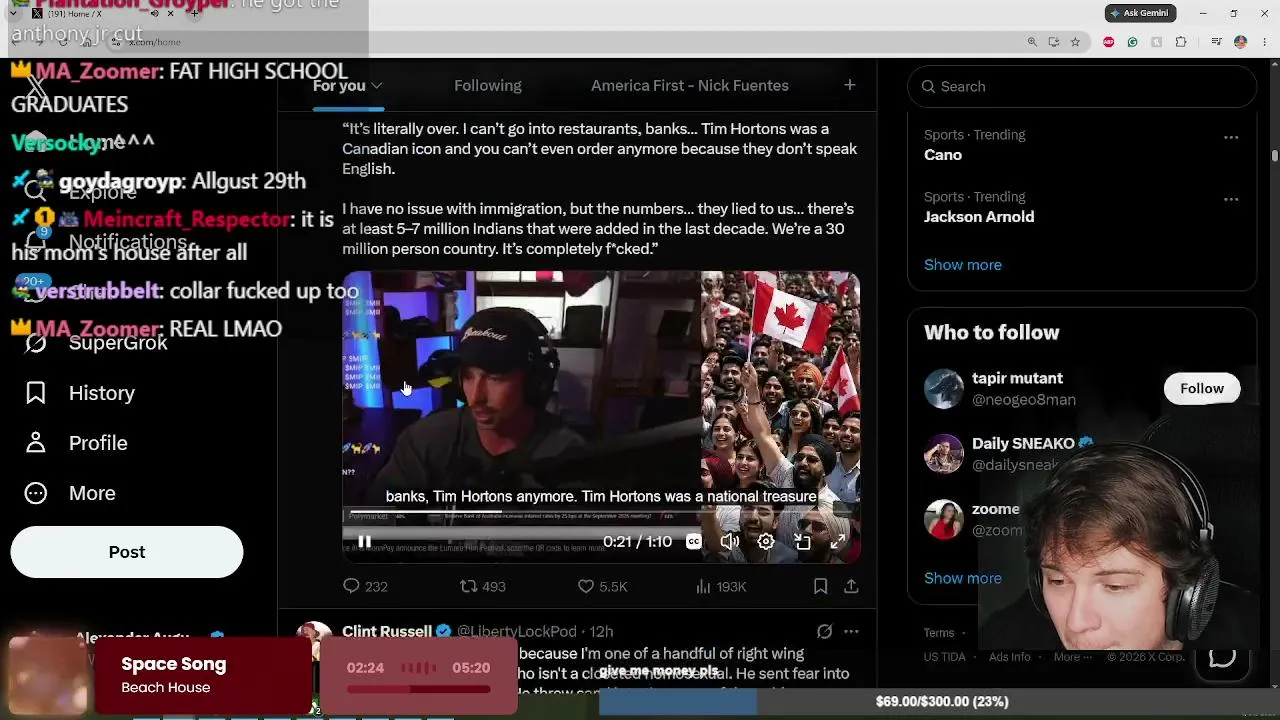Screen dimensions: 1280x720
Task: Open the Chrome profile avatar
Action: pos(1240,42)
